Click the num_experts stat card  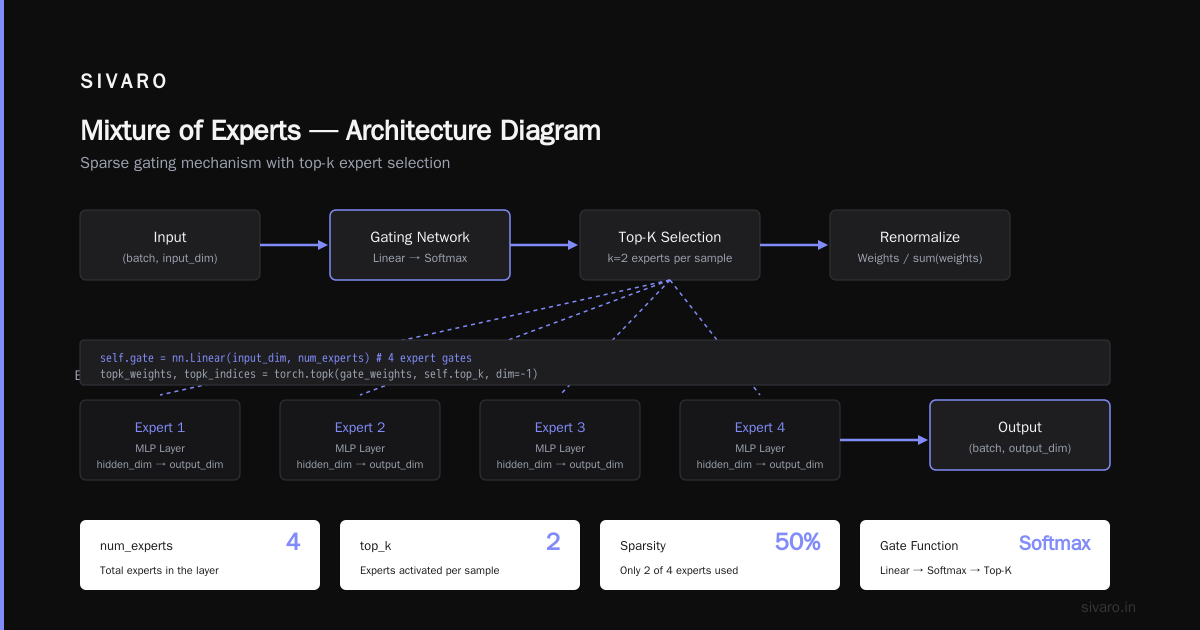(x=200, y=555)
